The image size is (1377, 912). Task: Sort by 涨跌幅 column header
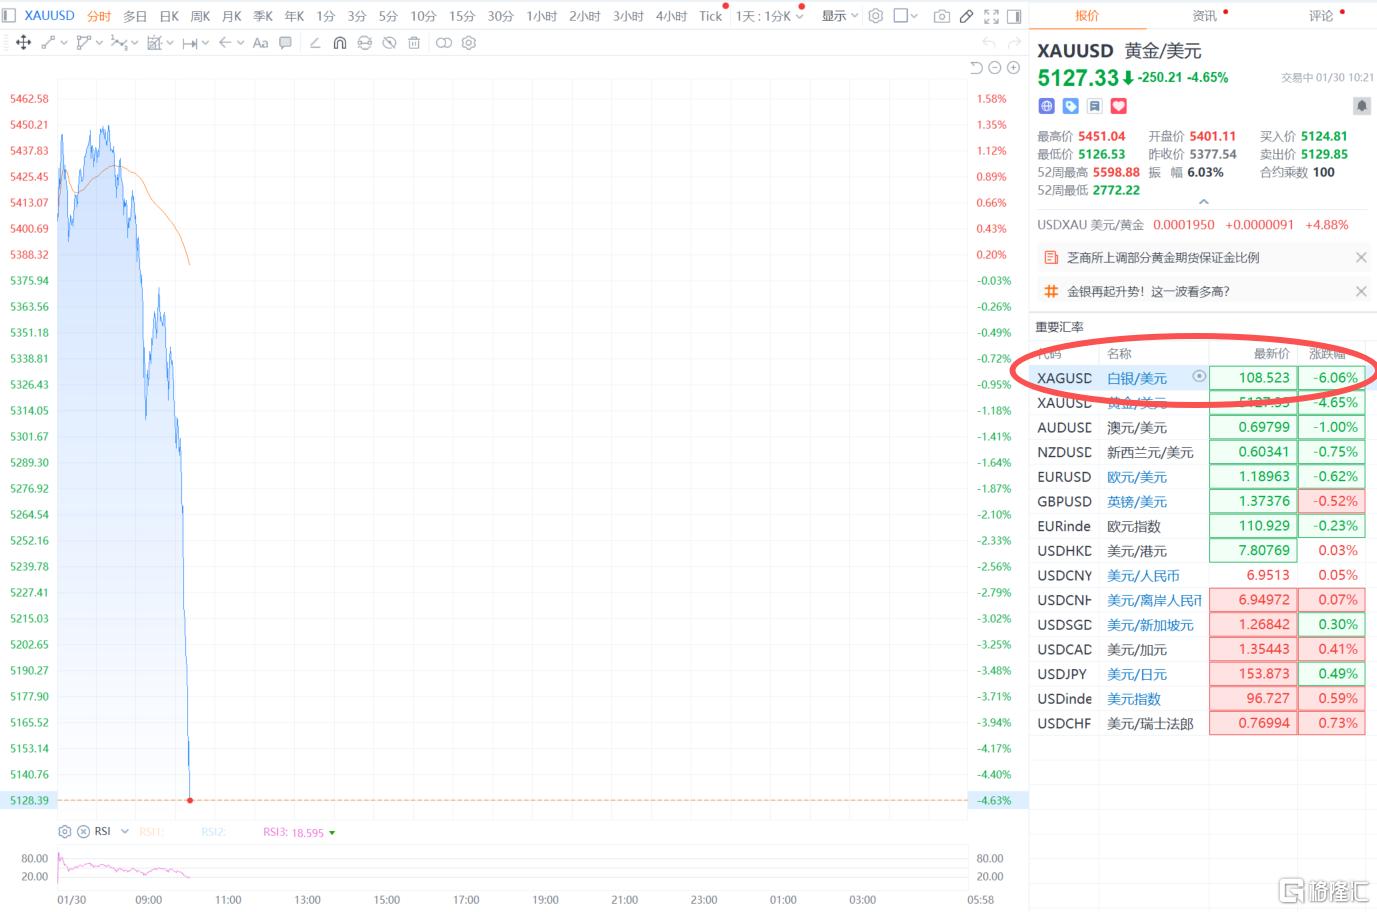pos(1328,353)
